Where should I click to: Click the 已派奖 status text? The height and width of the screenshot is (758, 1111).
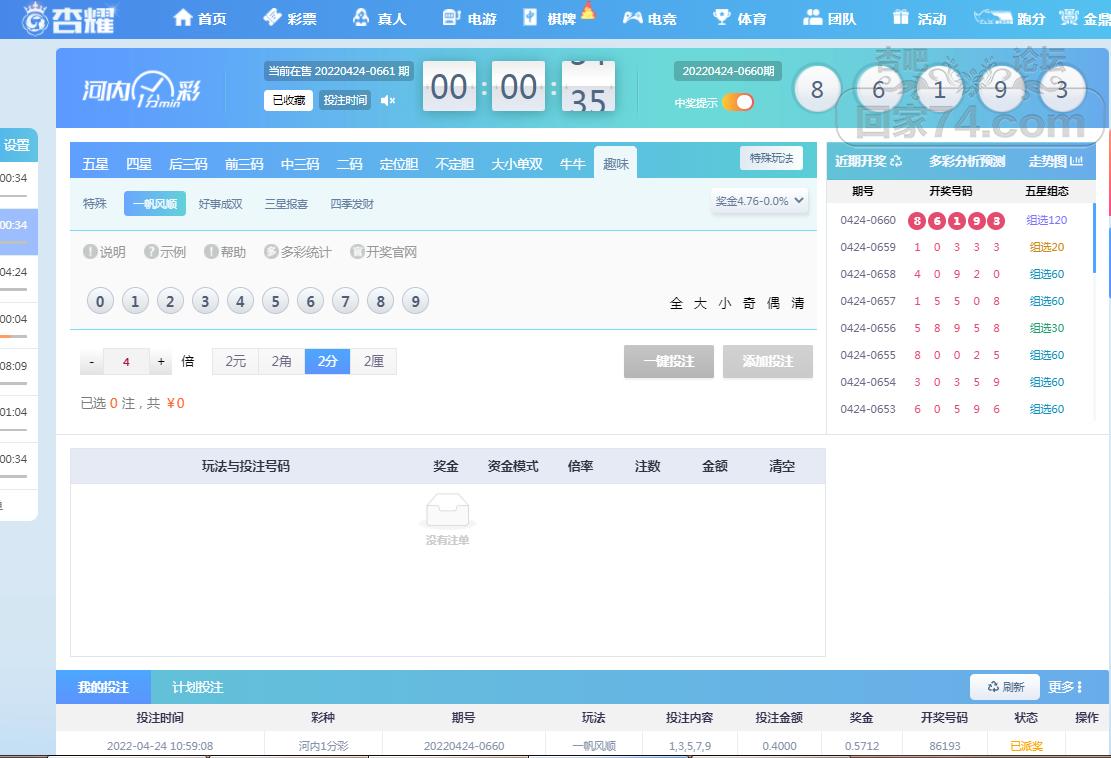[1026, 746]
